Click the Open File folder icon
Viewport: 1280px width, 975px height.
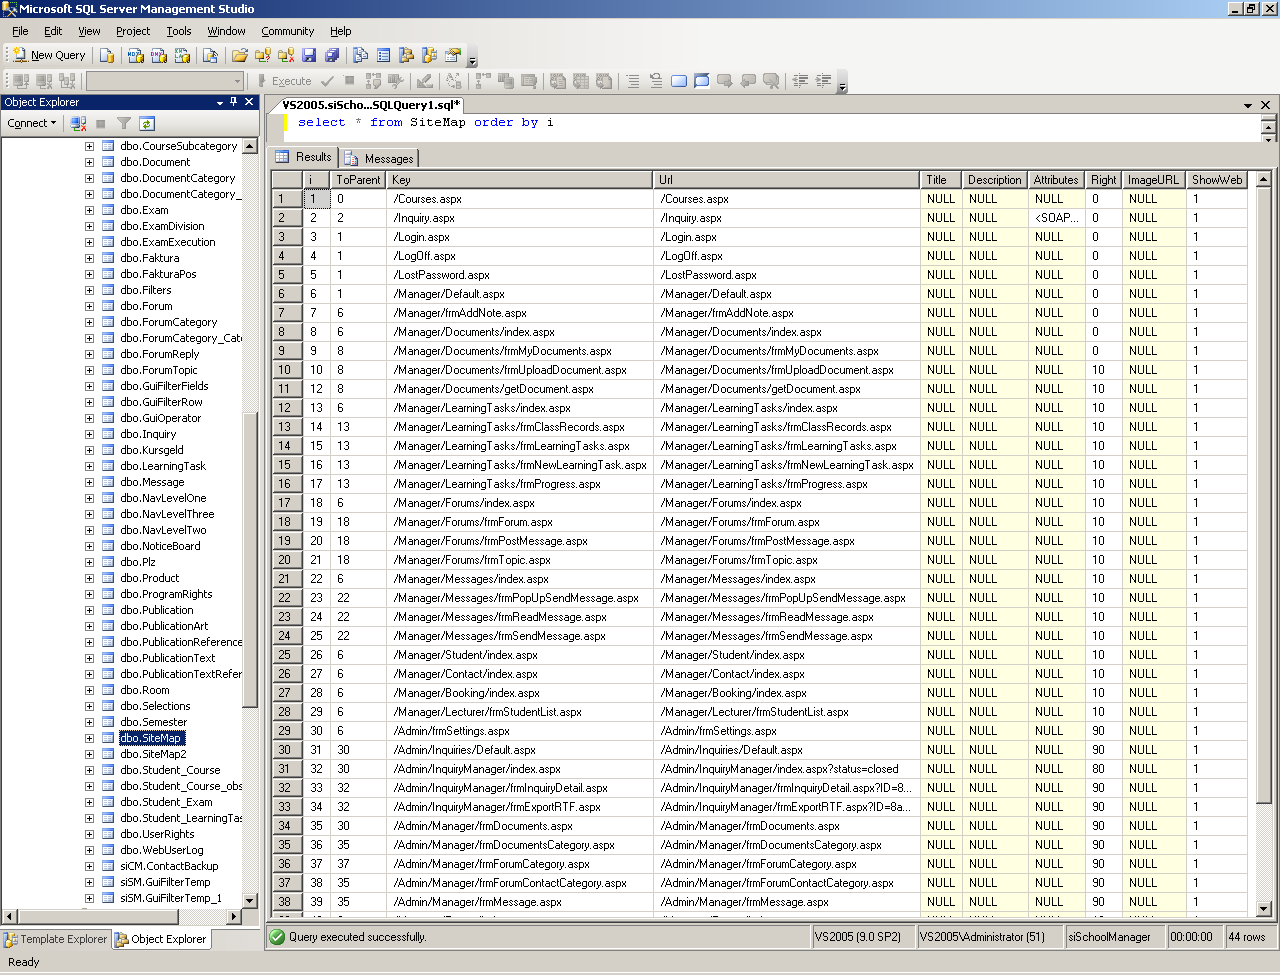pyautogui.click(x=240, y=55)
